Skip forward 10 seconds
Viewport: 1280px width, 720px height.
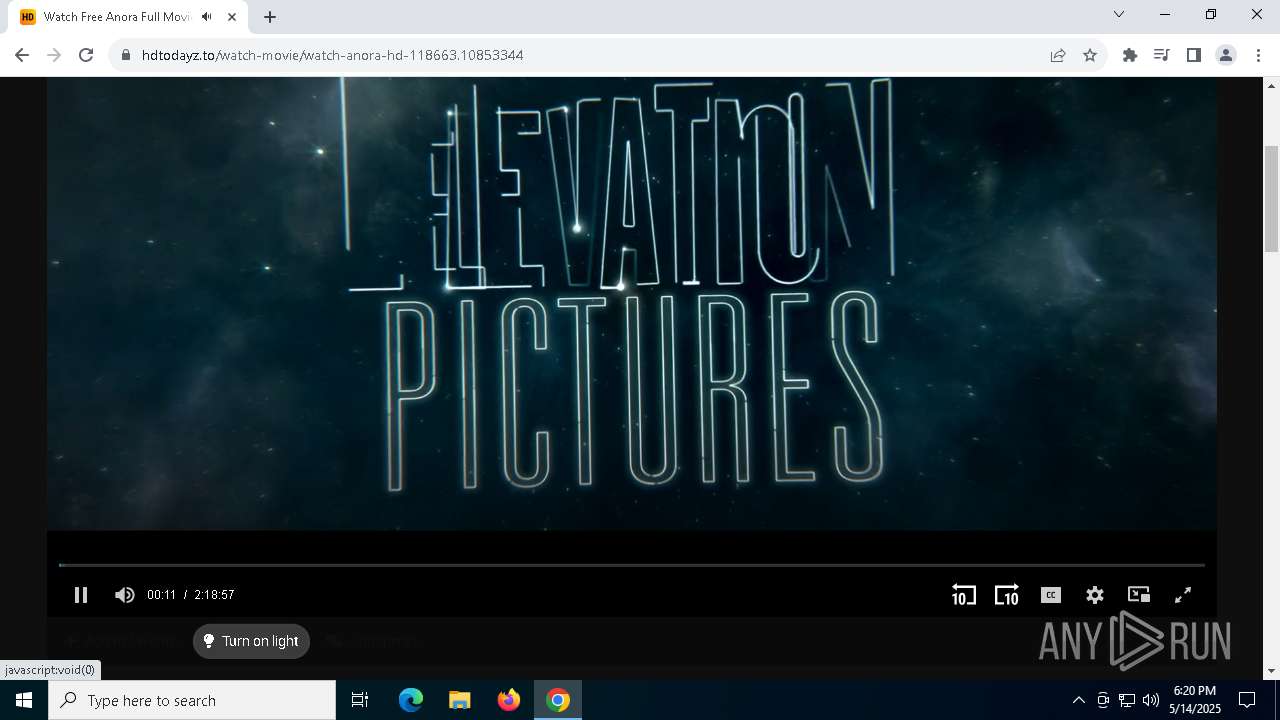tap(1006, 595)
